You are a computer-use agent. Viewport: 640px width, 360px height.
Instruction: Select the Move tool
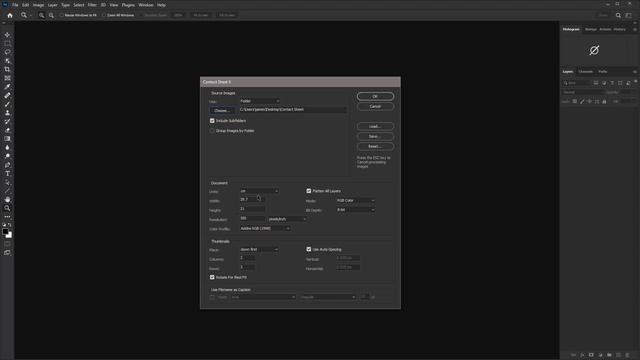point(7,35)
